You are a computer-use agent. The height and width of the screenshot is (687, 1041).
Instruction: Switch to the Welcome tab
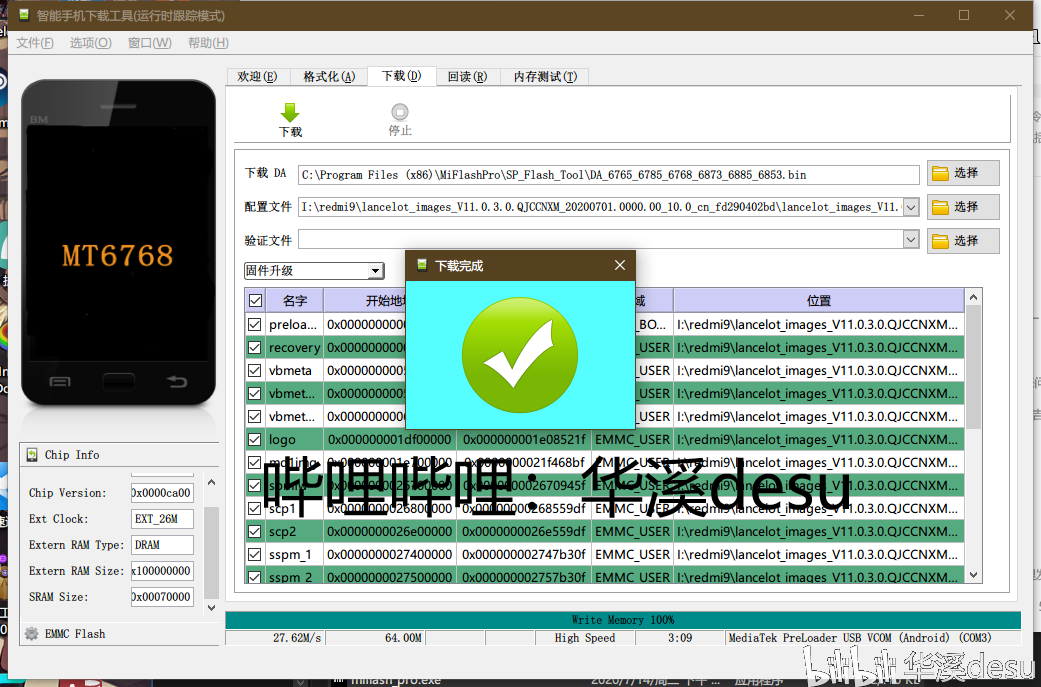258,77
